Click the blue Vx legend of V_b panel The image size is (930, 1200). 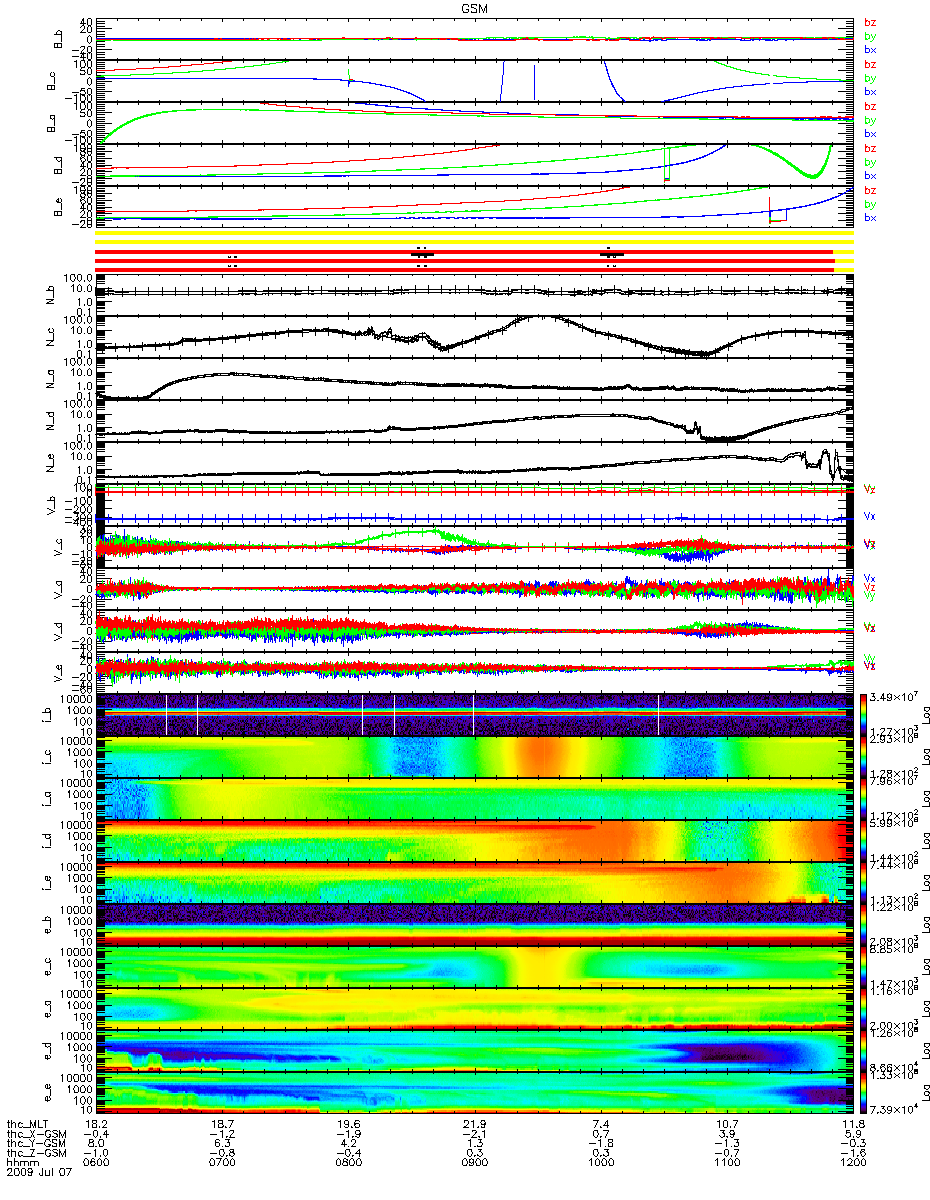click(x=870, y=517)
